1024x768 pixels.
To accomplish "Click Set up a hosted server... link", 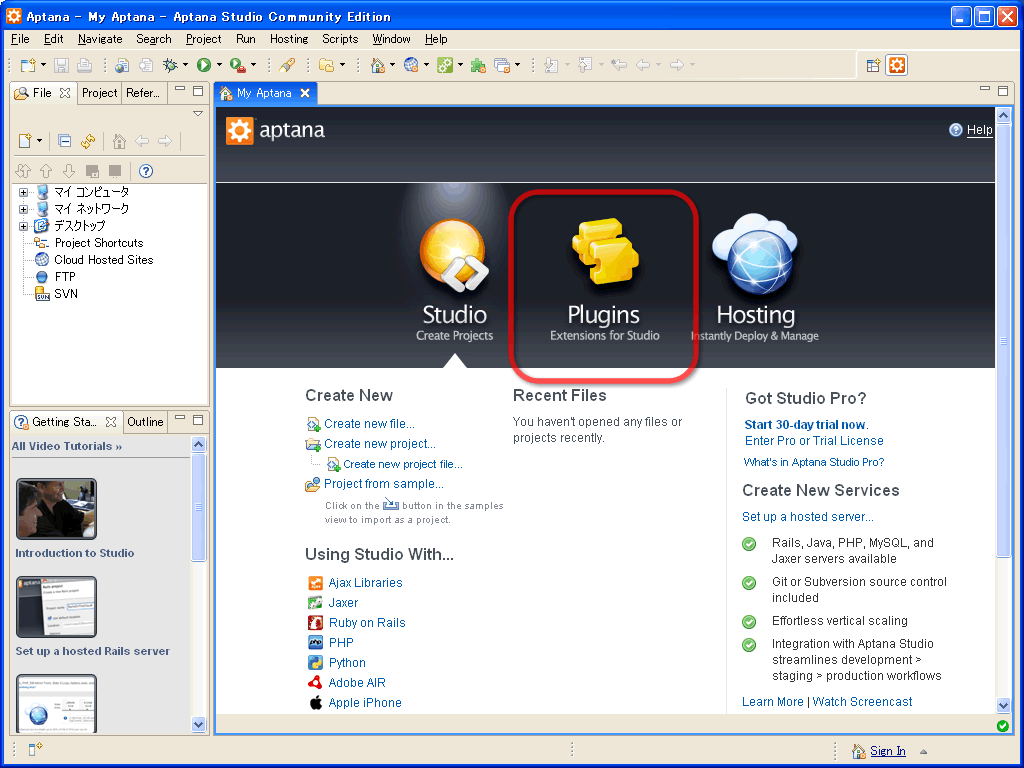I will click(x=808, y=517).
